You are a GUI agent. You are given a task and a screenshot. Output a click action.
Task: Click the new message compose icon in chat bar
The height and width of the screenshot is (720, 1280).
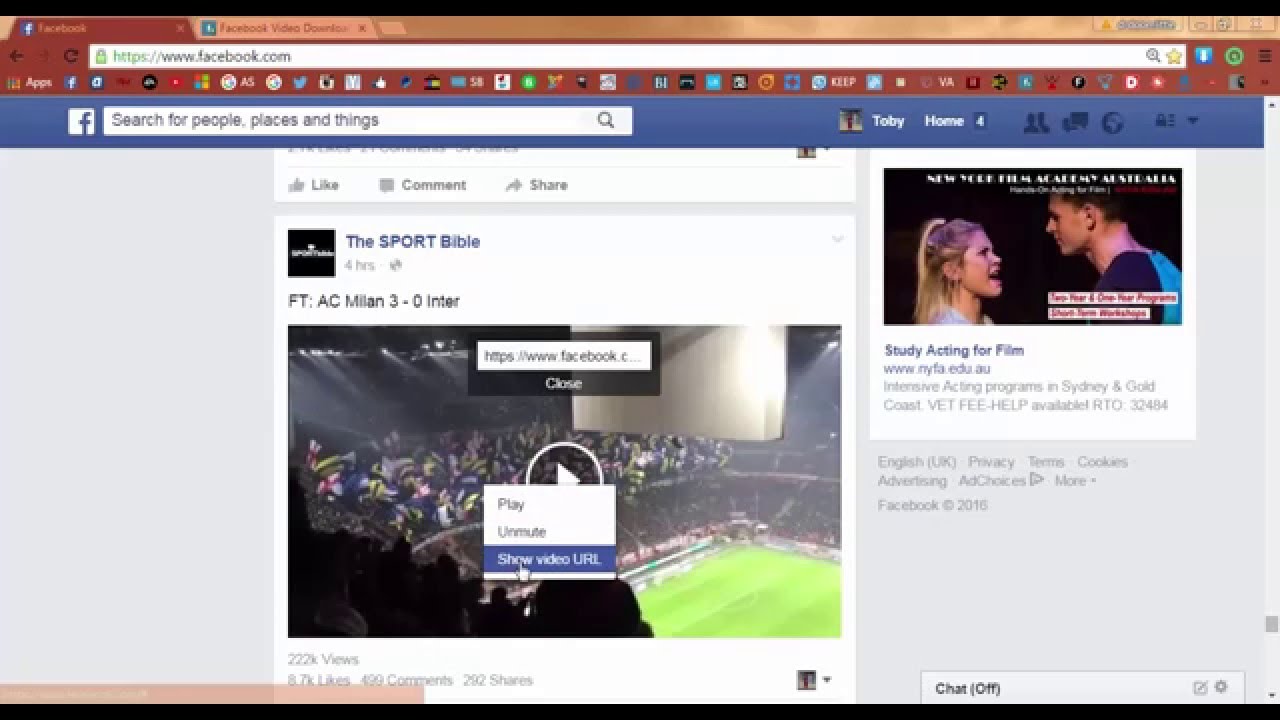[x=1200, y=688]
